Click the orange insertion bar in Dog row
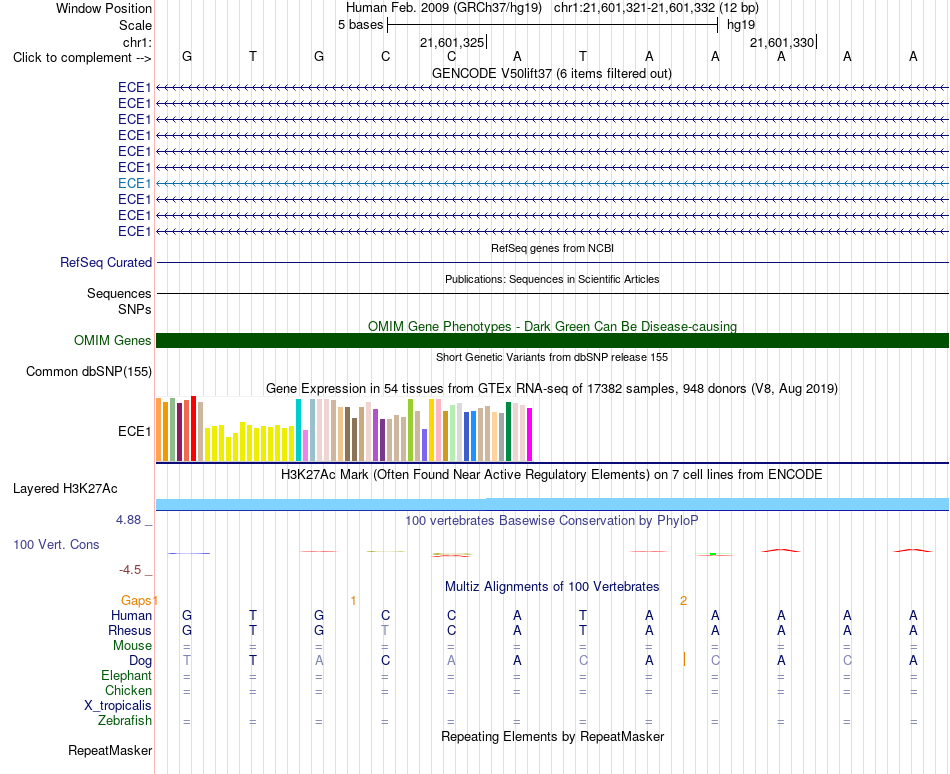Screen dimensions: 950x774 [x=684, y=660]
